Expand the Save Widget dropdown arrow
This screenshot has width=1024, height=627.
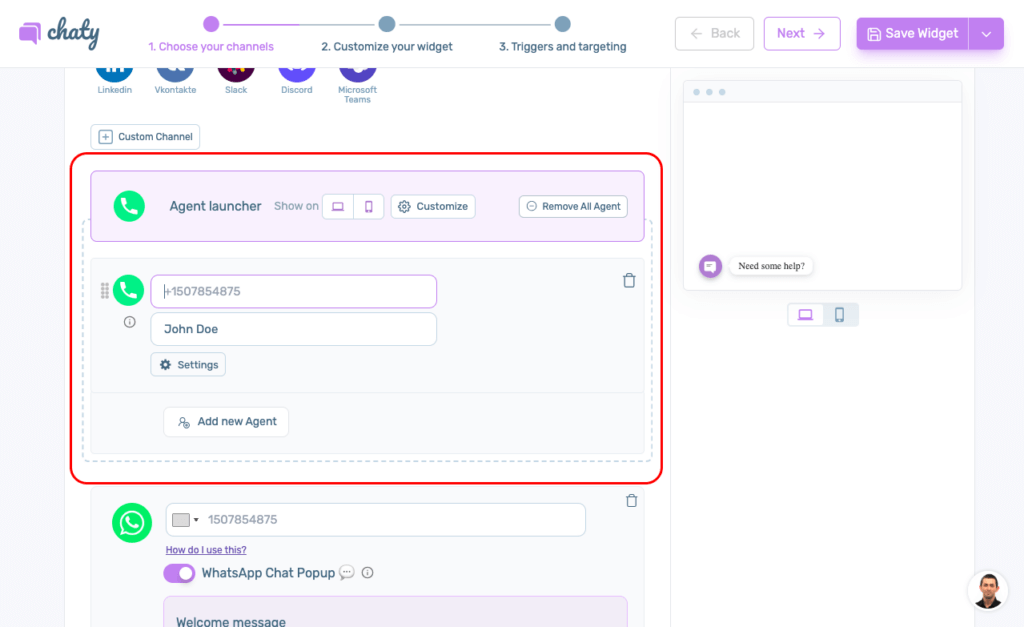tap(986, 34)
